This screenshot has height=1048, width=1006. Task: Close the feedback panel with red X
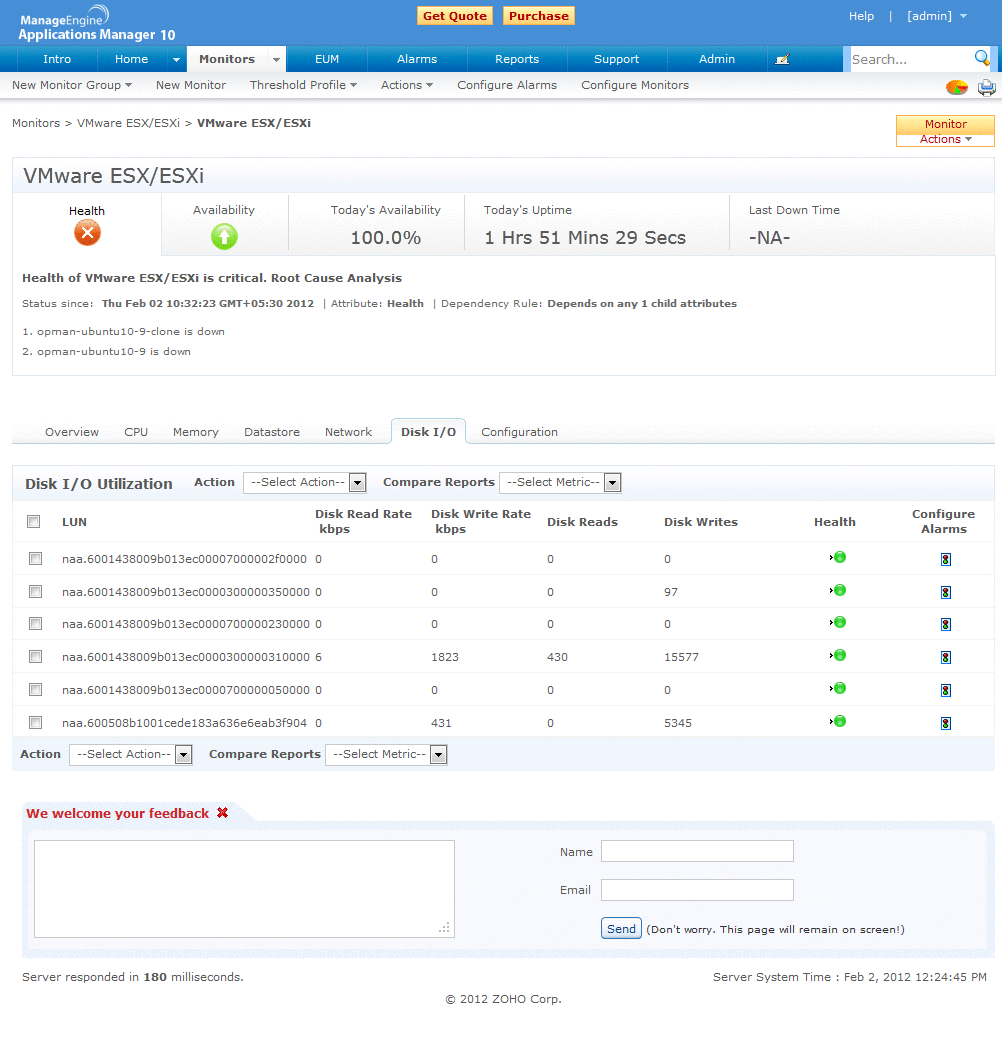tap(223, 813)
